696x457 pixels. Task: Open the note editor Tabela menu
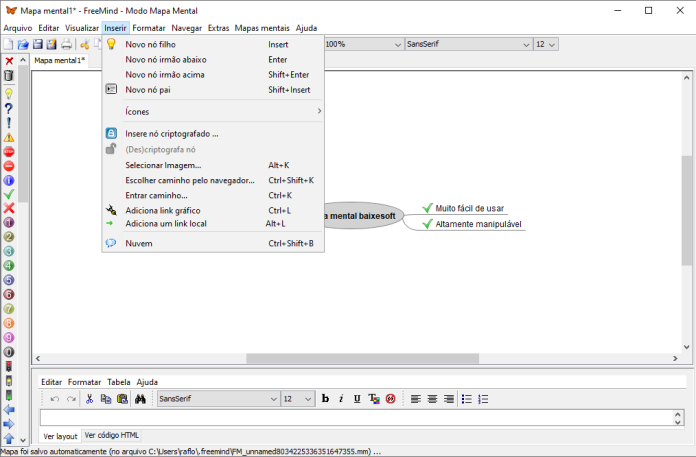point(119,382)
